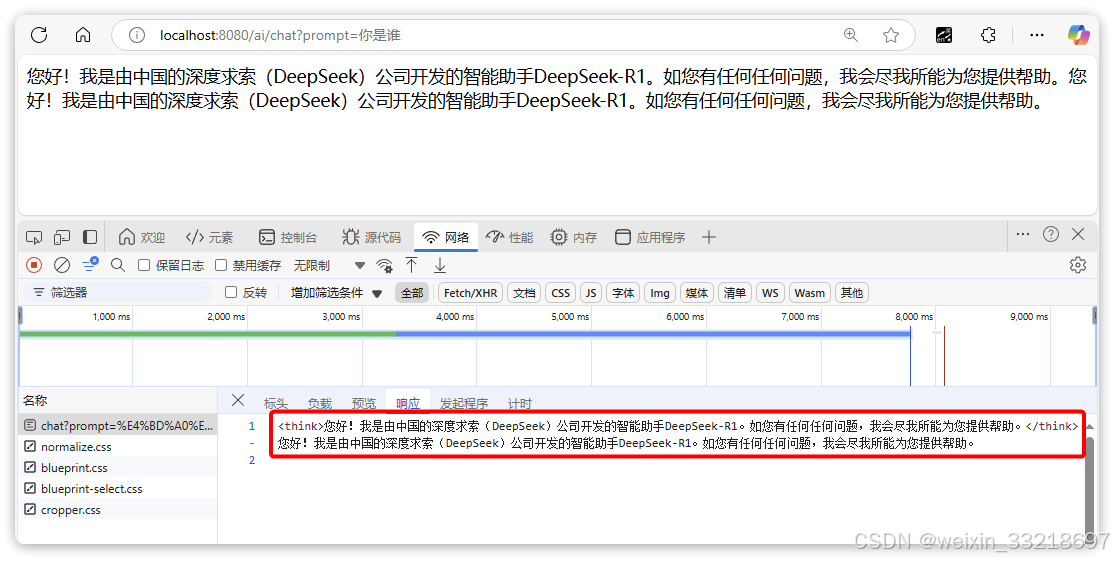Filter requests by JS
The image size is (1114, 561).
click(x=591, y=293)
